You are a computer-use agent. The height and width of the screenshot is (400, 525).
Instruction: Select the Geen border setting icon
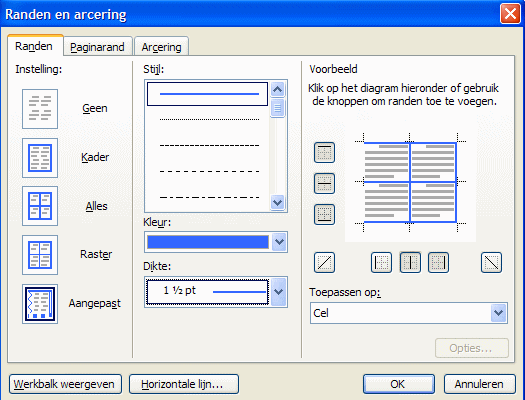click(40, 109)
